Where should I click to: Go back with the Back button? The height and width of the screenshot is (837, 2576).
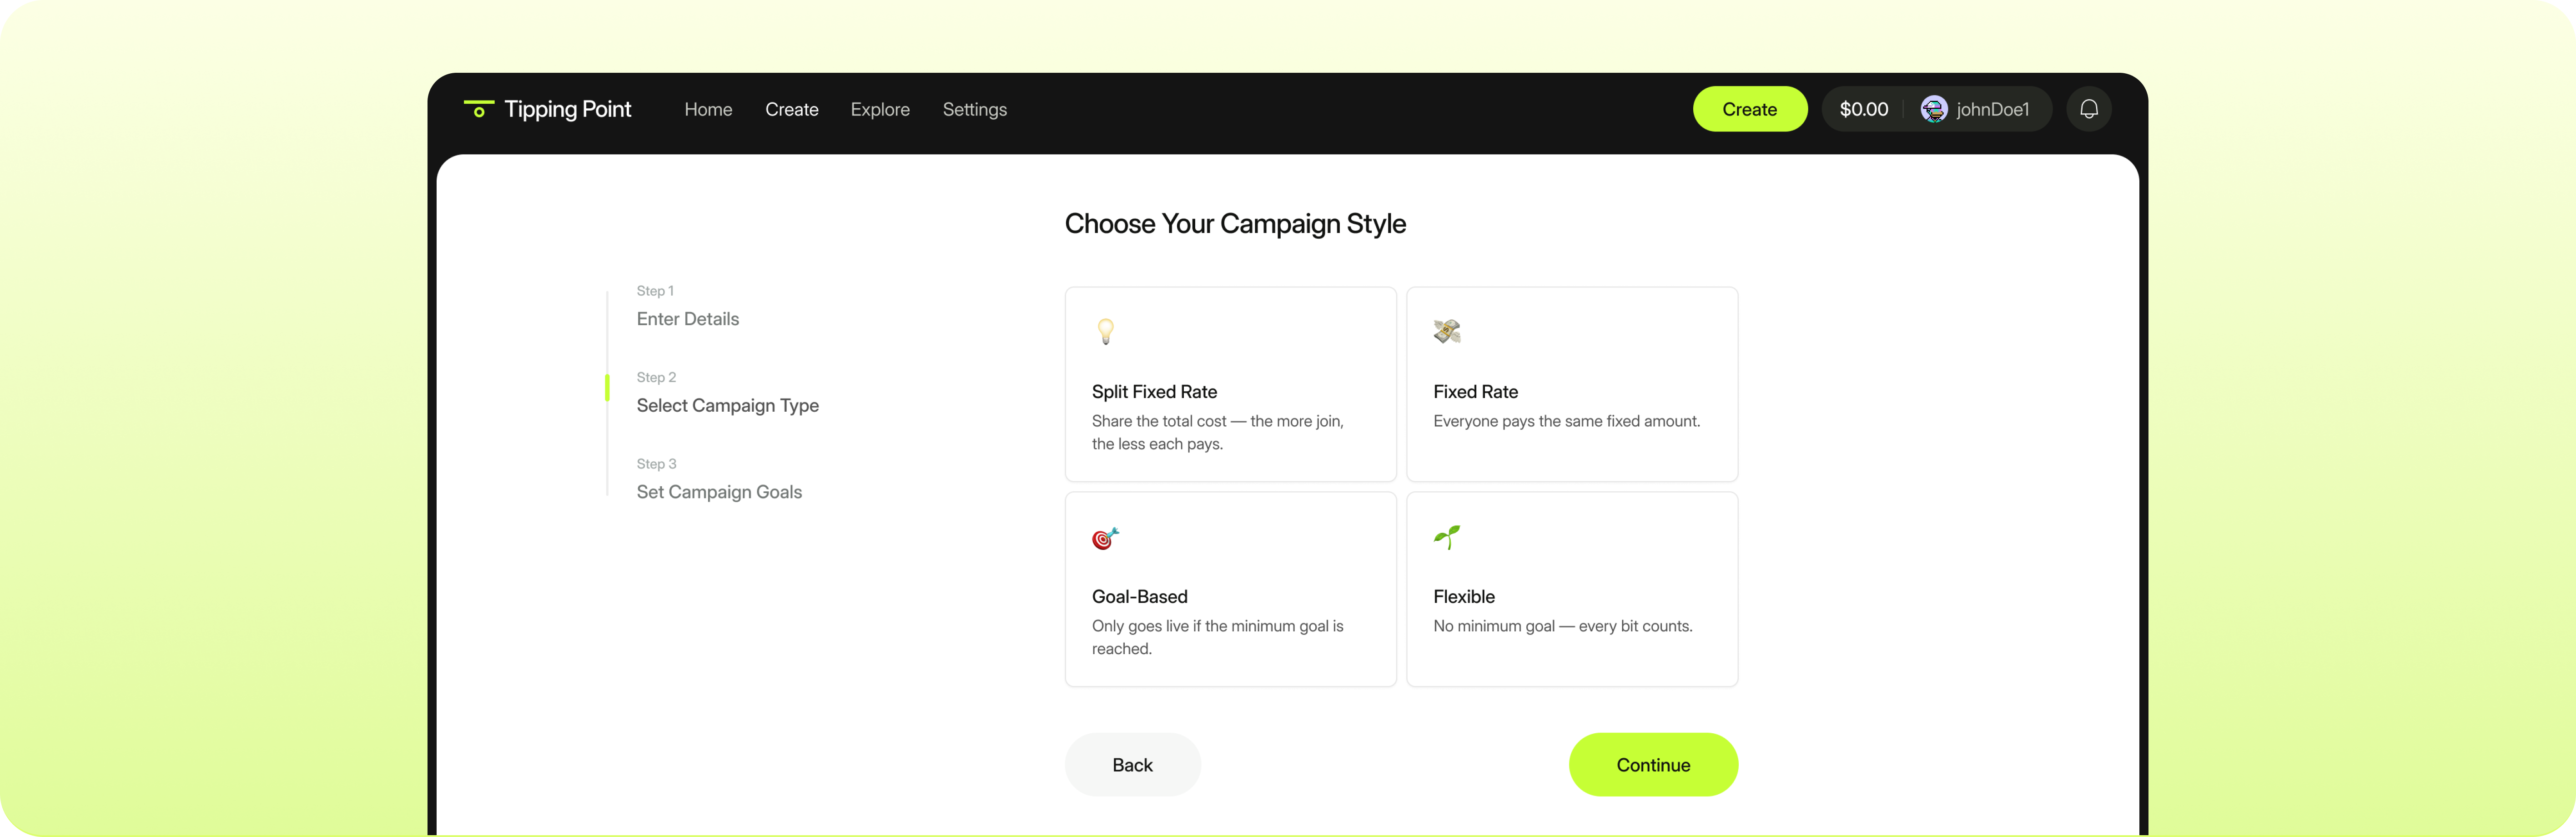[x=1132, y=765]
